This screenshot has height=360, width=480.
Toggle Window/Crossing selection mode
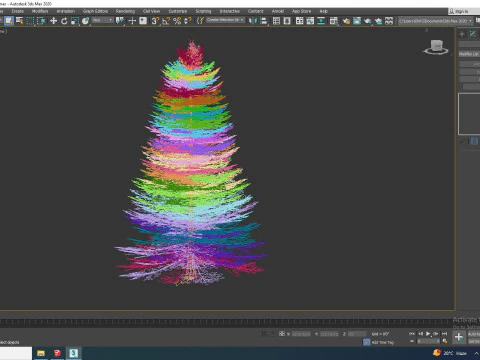click(x=41, y=21)
